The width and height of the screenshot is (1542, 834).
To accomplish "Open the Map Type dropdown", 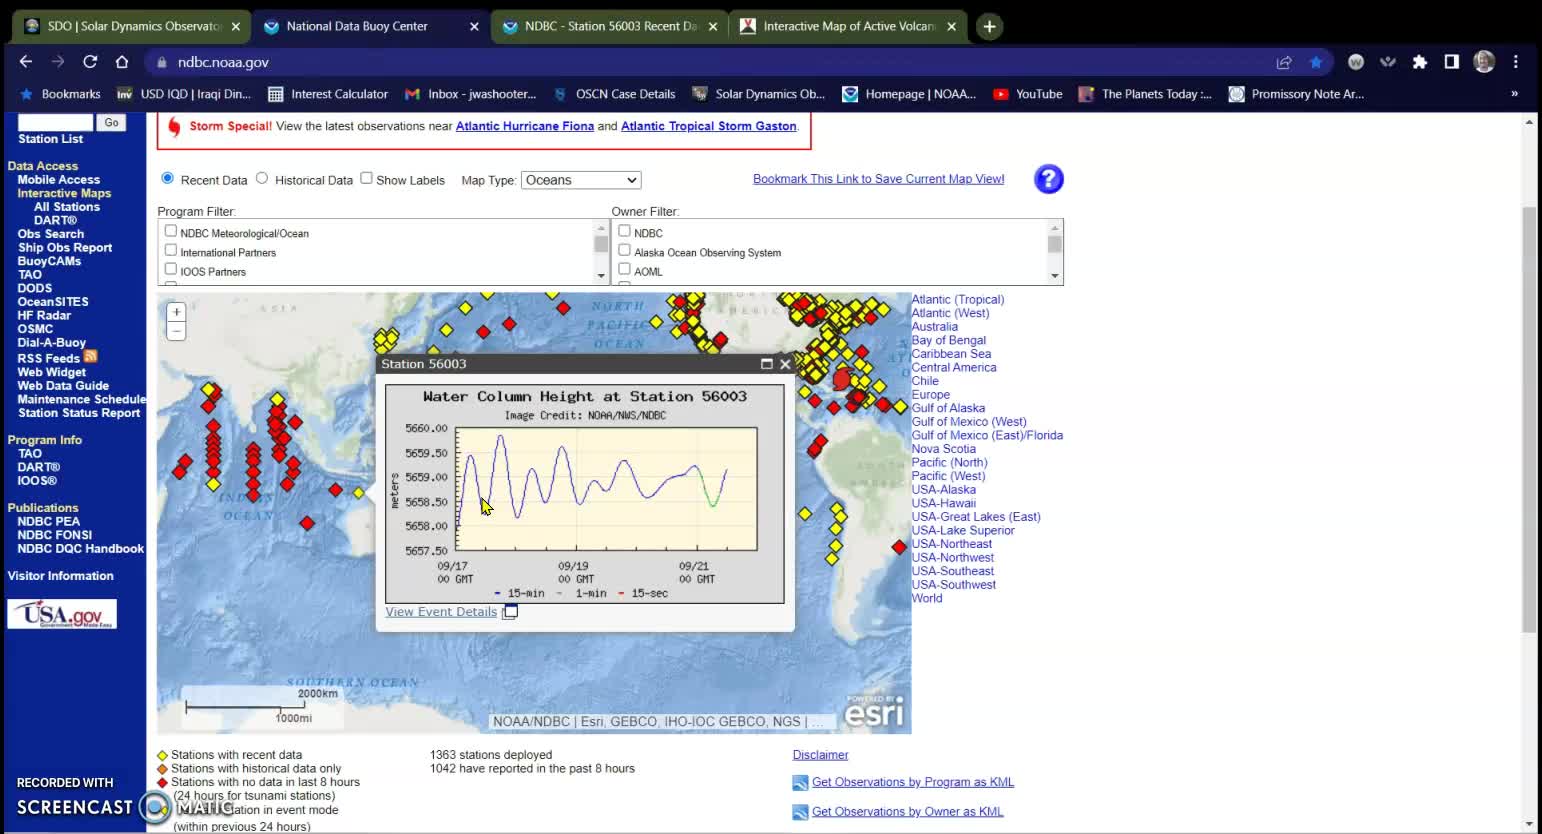I will point(581,180).
